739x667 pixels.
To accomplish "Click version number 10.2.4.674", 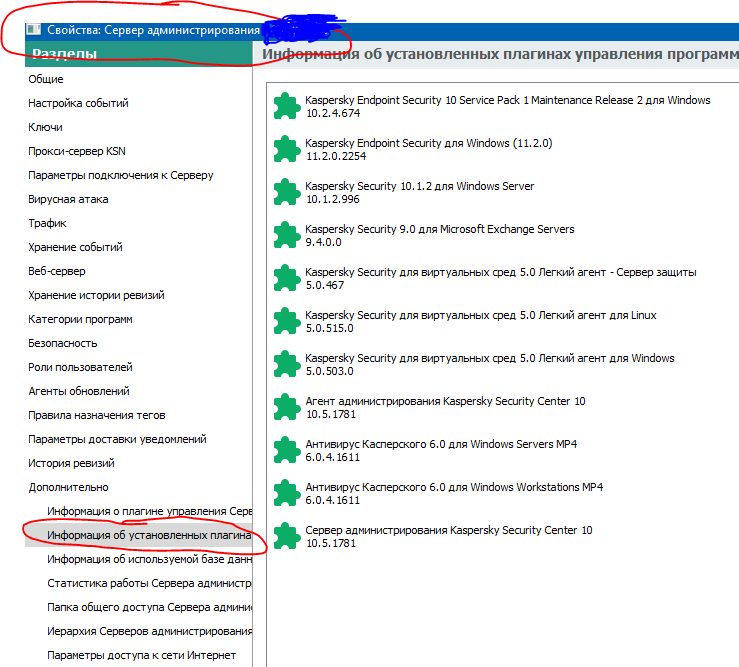I will click(333, 113).
